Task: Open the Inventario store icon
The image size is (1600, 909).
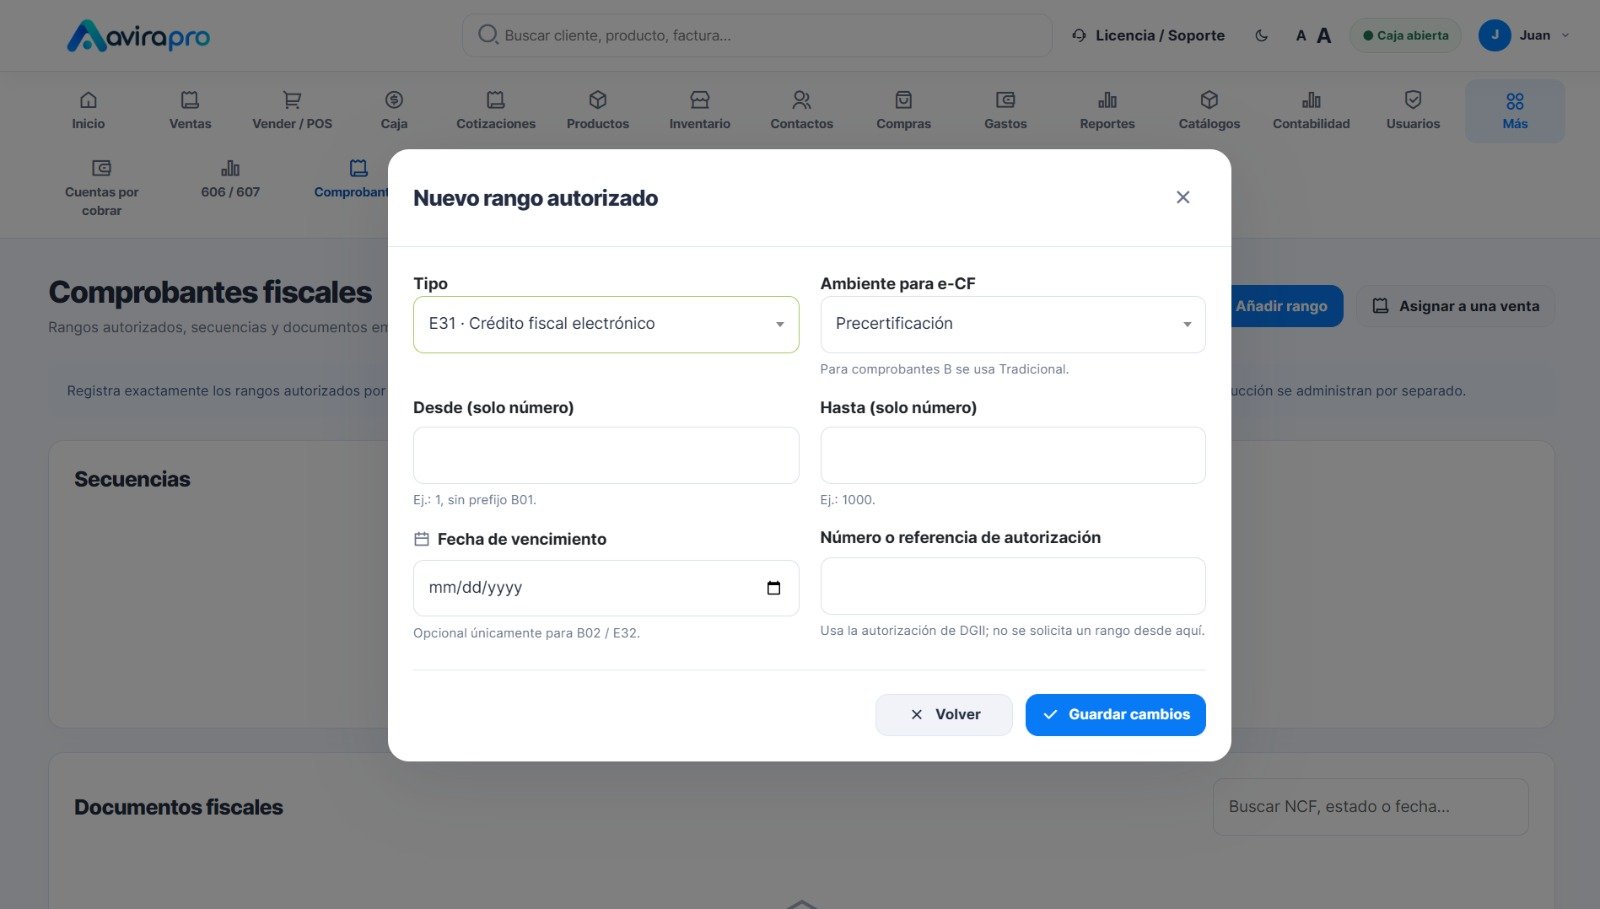Action: (x=700, y=100)
